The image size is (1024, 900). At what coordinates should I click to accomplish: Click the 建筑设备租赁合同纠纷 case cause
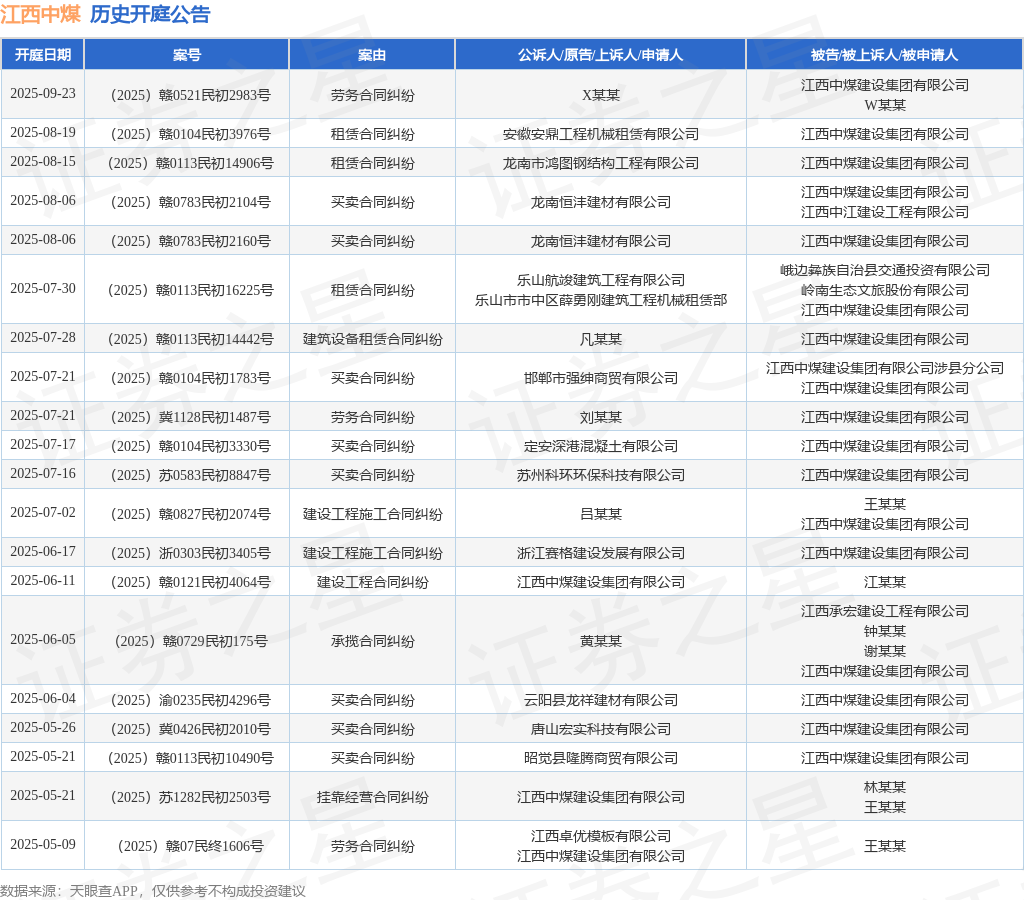tap(372, 340)
